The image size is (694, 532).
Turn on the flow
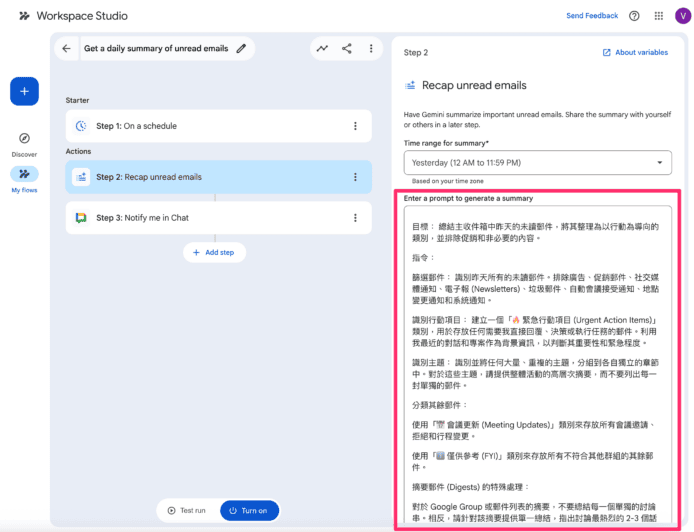[x=248, y=510]
